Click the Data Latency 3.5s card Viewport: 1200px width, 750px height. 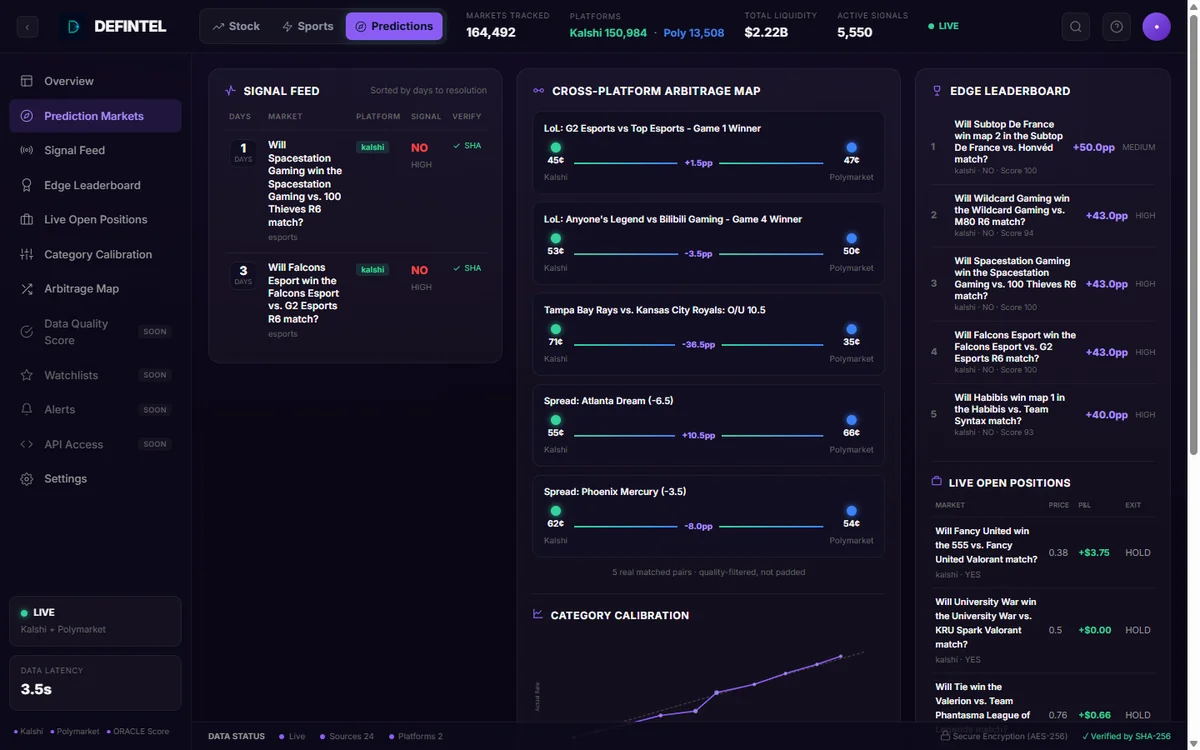95,682
